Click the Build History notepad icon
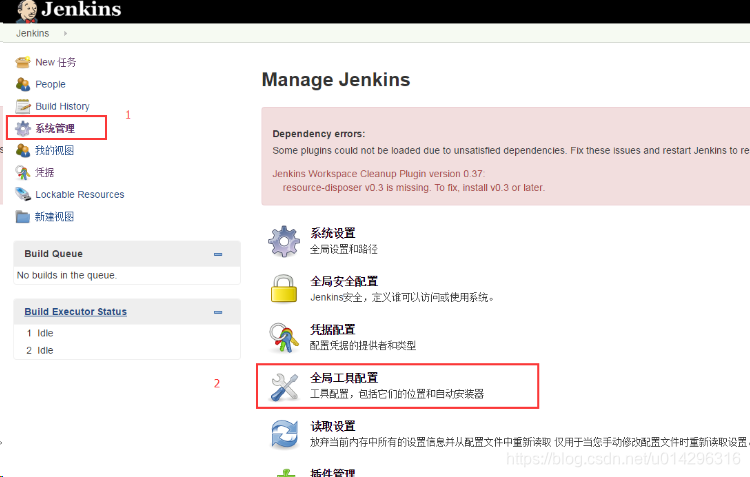This screenshot has height=477, width=750. (x=22, y=106)
